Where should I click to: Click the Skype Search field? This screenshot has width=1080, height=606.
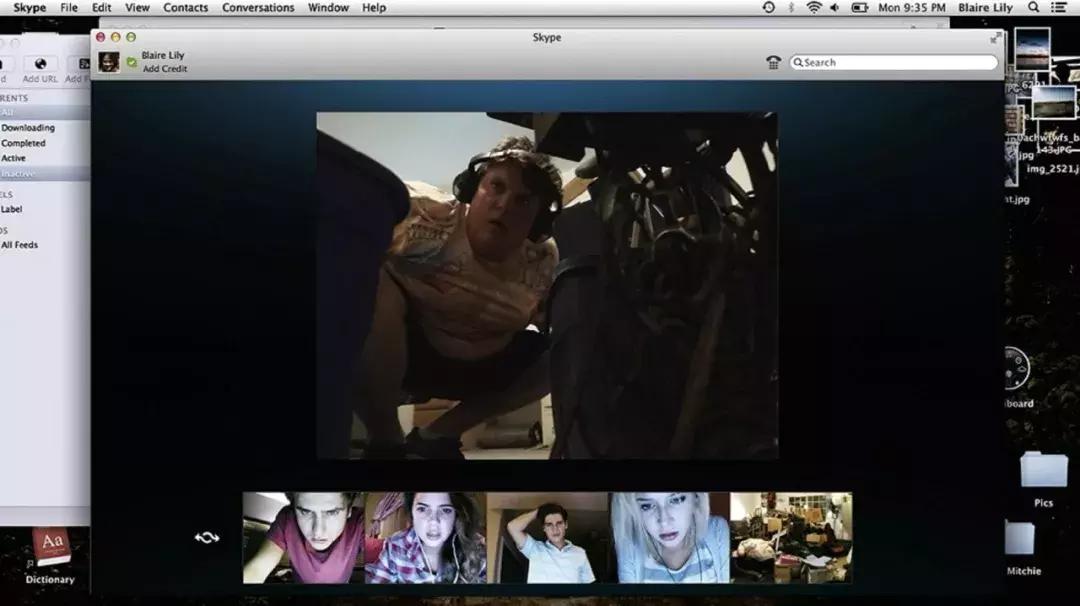pyautogui.click(x=893, y=62)
